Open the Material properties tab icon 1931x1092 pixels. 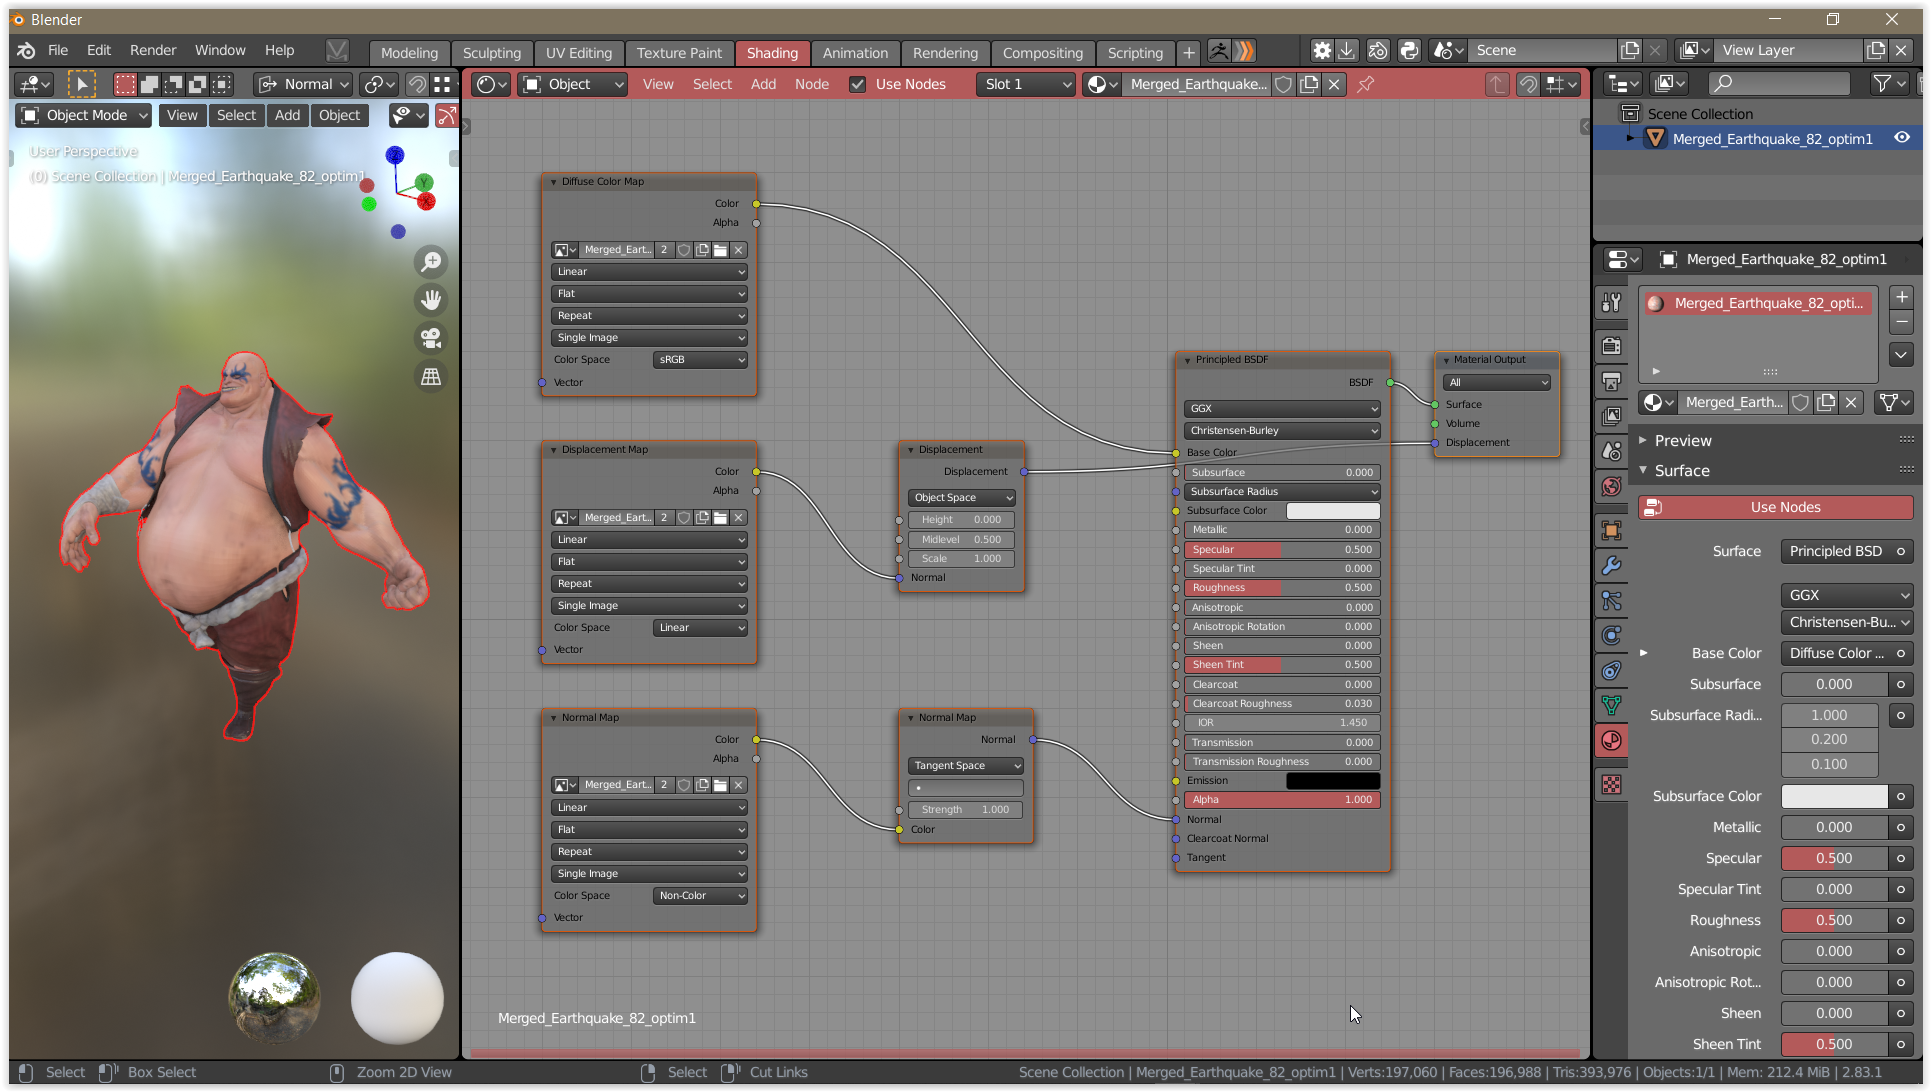point(1612,741)
